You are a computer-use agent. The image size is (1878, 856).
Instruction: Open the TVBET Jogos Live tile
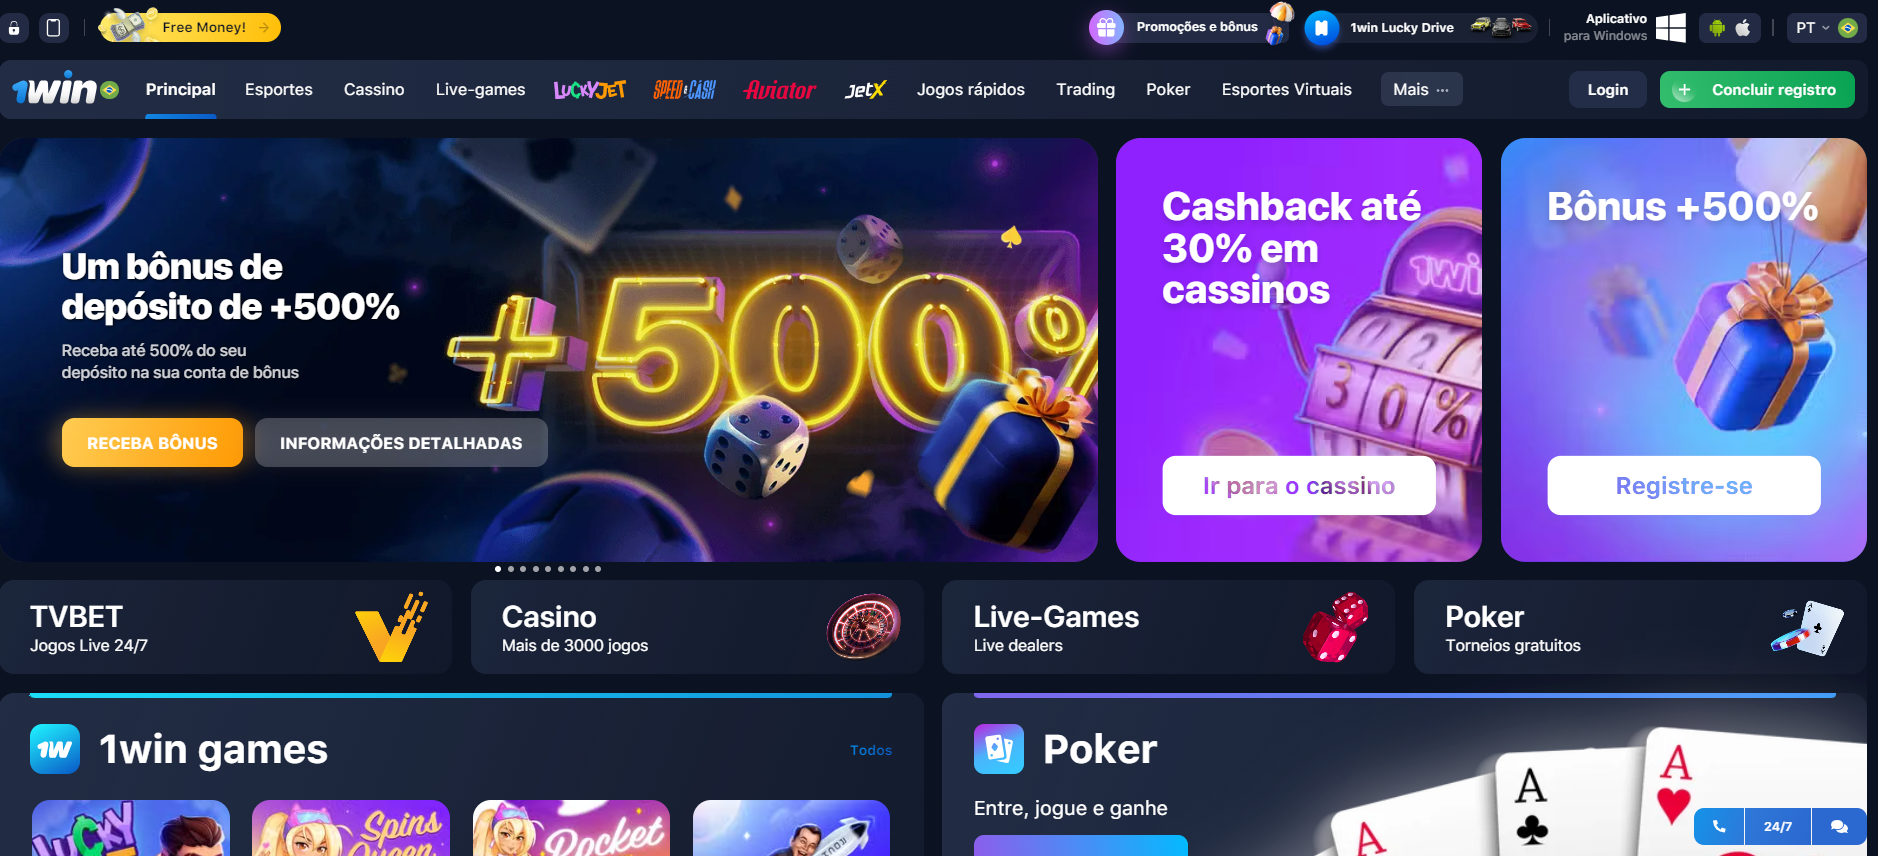226,627
